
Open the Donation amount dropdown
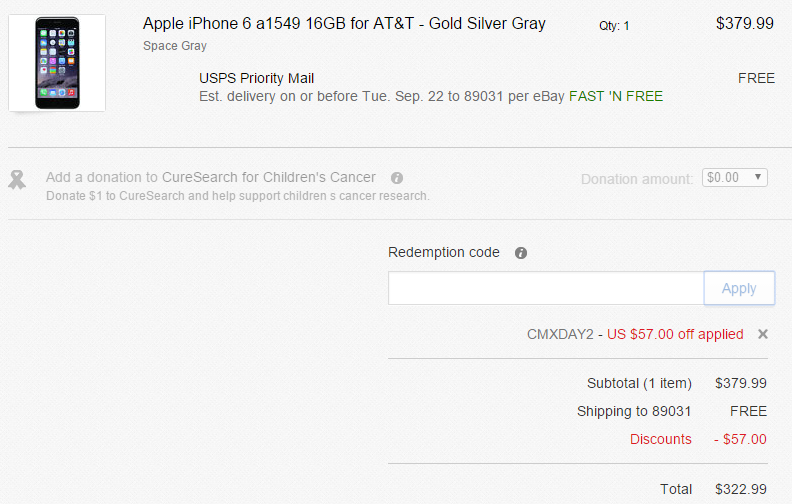pos(735,177)
